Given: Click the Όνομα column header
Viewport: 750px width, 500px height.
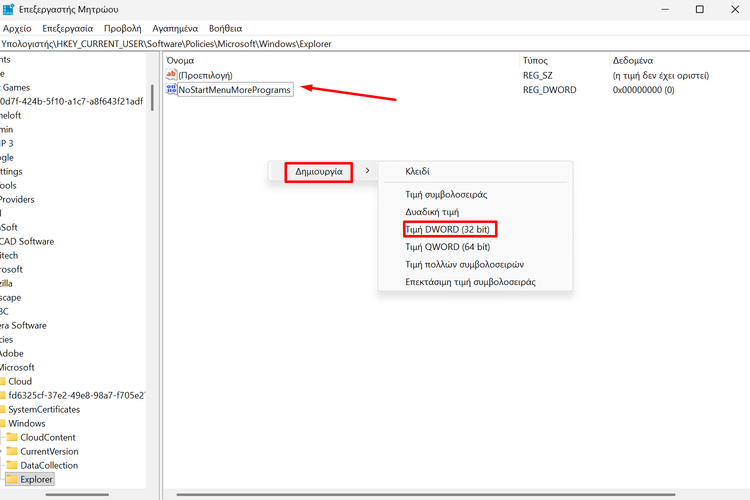Looking at the screenshot, I should pyautogui.click(x=181, y=60).
